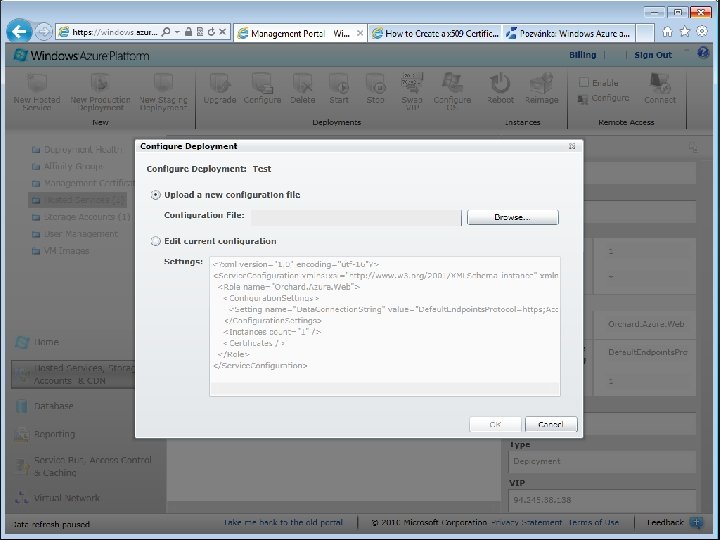Select Storage Accounts (1) tree item
The width and height of the screenshot is (720, 540).
pos(81,217)
